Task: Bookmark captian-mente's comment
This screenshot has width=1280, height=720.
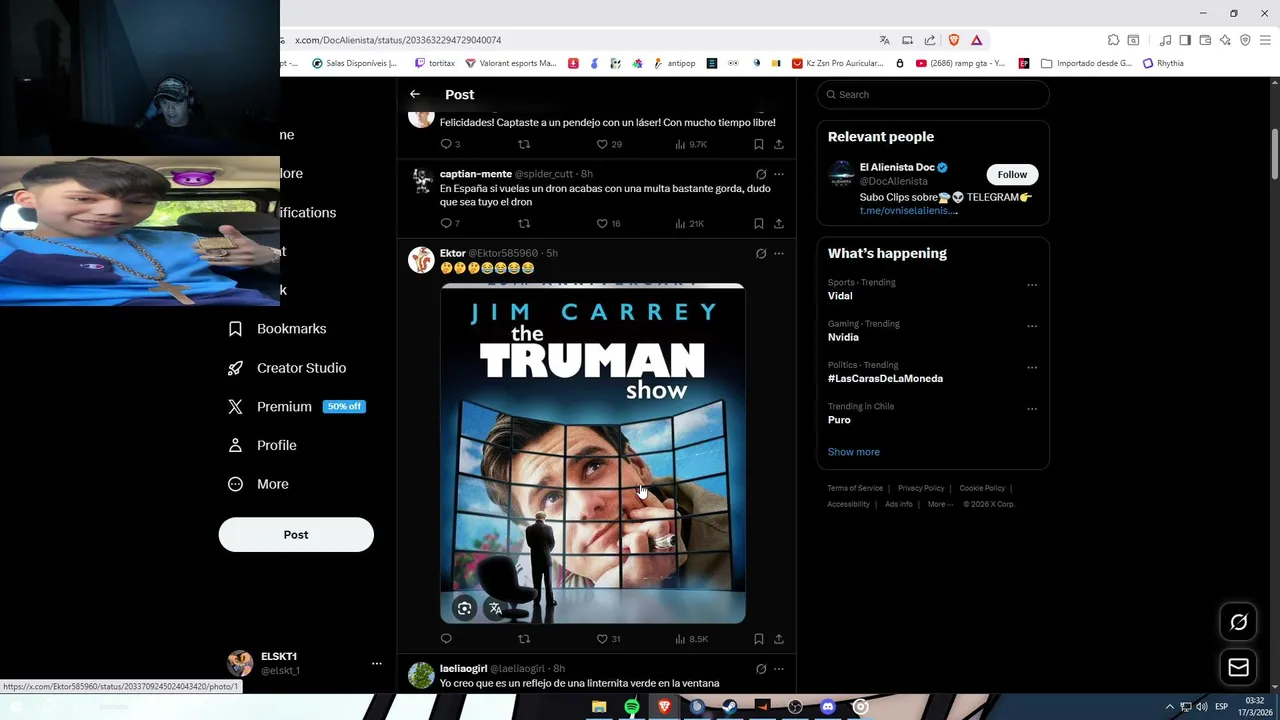Action: [x=759, y=223]
